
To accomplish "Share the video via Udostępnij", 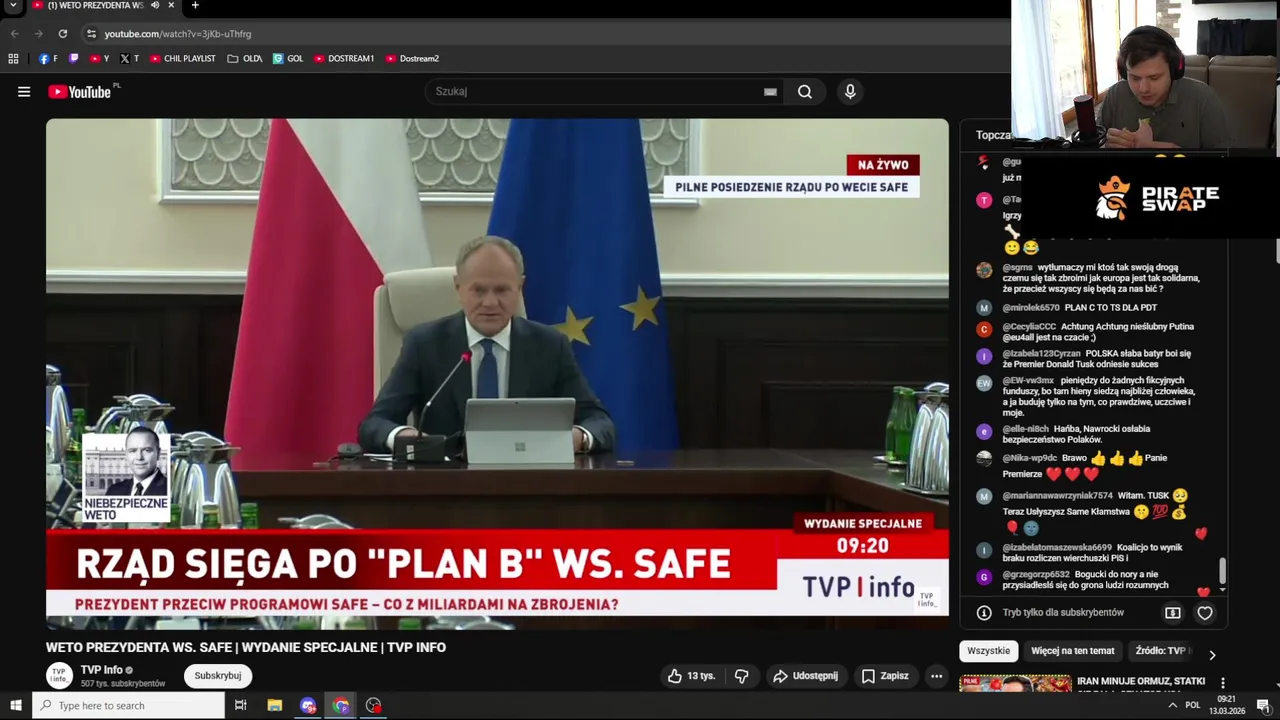I will [805, 676].
